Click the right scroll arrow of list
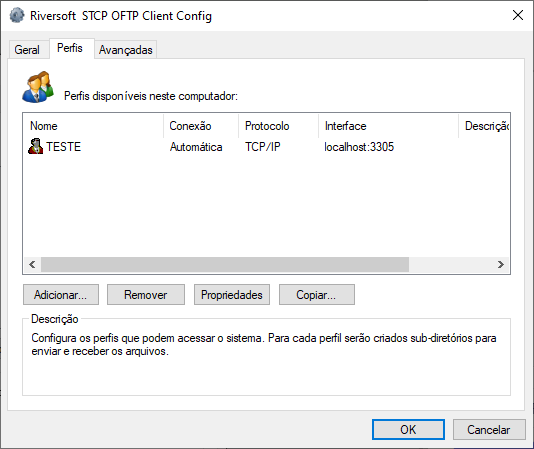Viewport: 534px width, 449px height. click(x=501, y=264)
